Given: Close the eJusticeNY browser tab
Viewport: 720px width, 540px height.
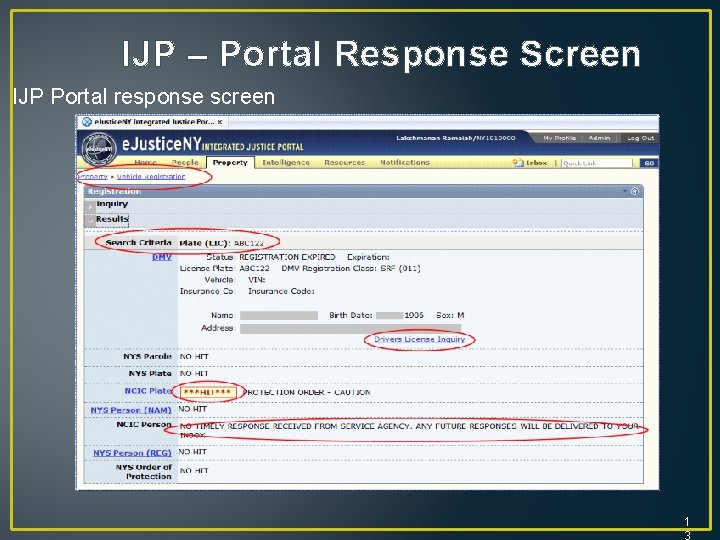Looking at the screenshot, I should [x=220, y=122].
